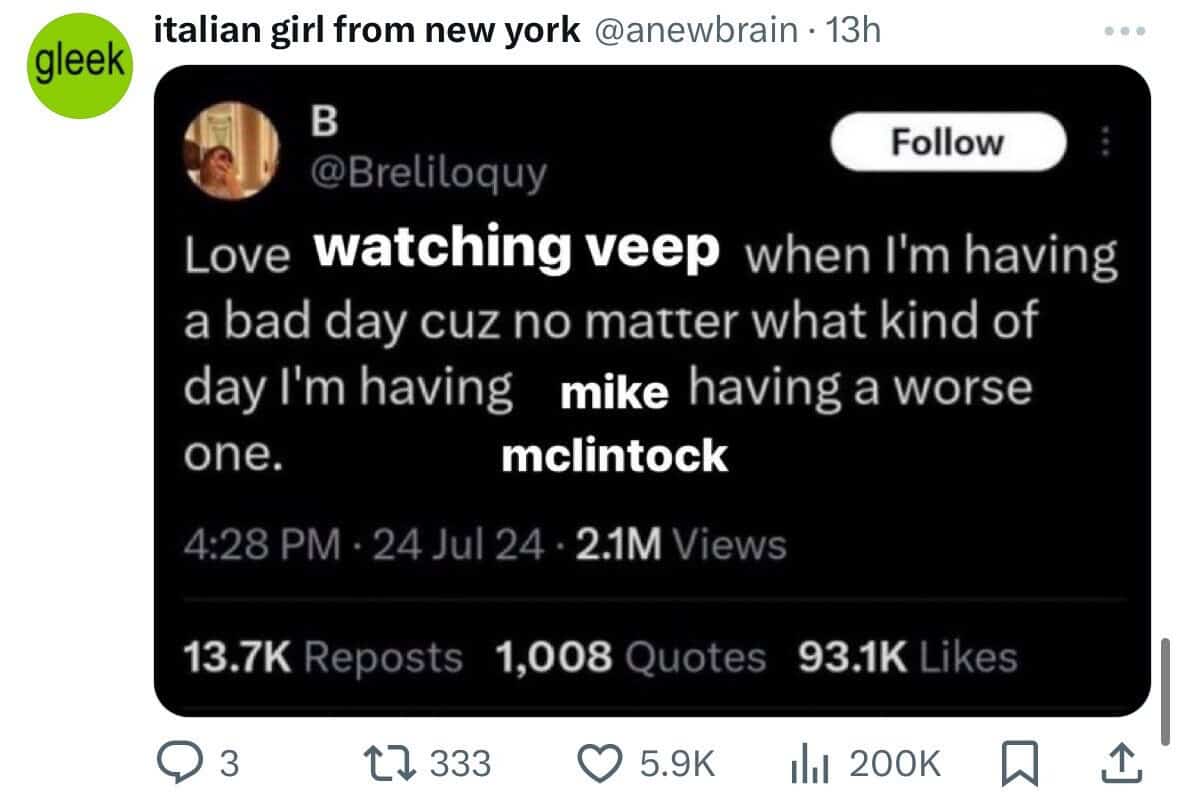
Task: Open the 1,008 Quotes list
Action: [631, 656]
